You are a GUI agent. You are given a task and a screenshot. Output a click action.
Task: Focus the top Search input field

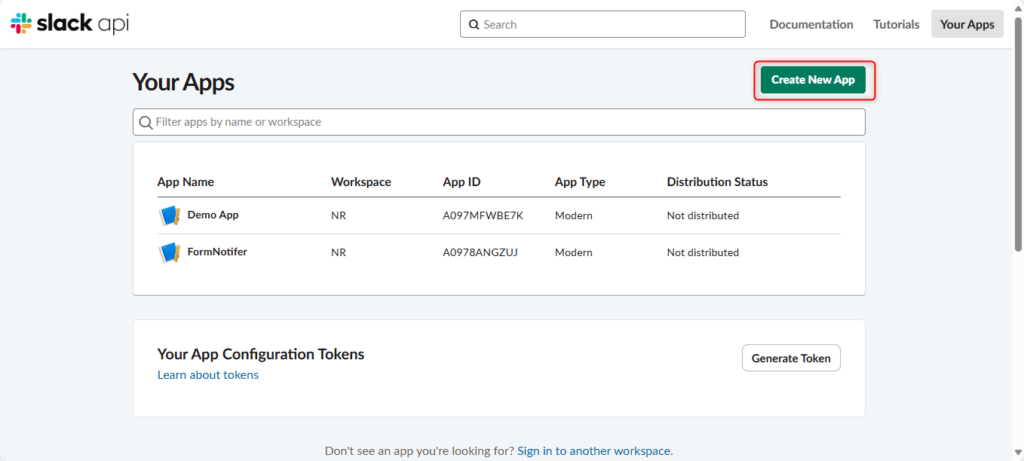602,24
